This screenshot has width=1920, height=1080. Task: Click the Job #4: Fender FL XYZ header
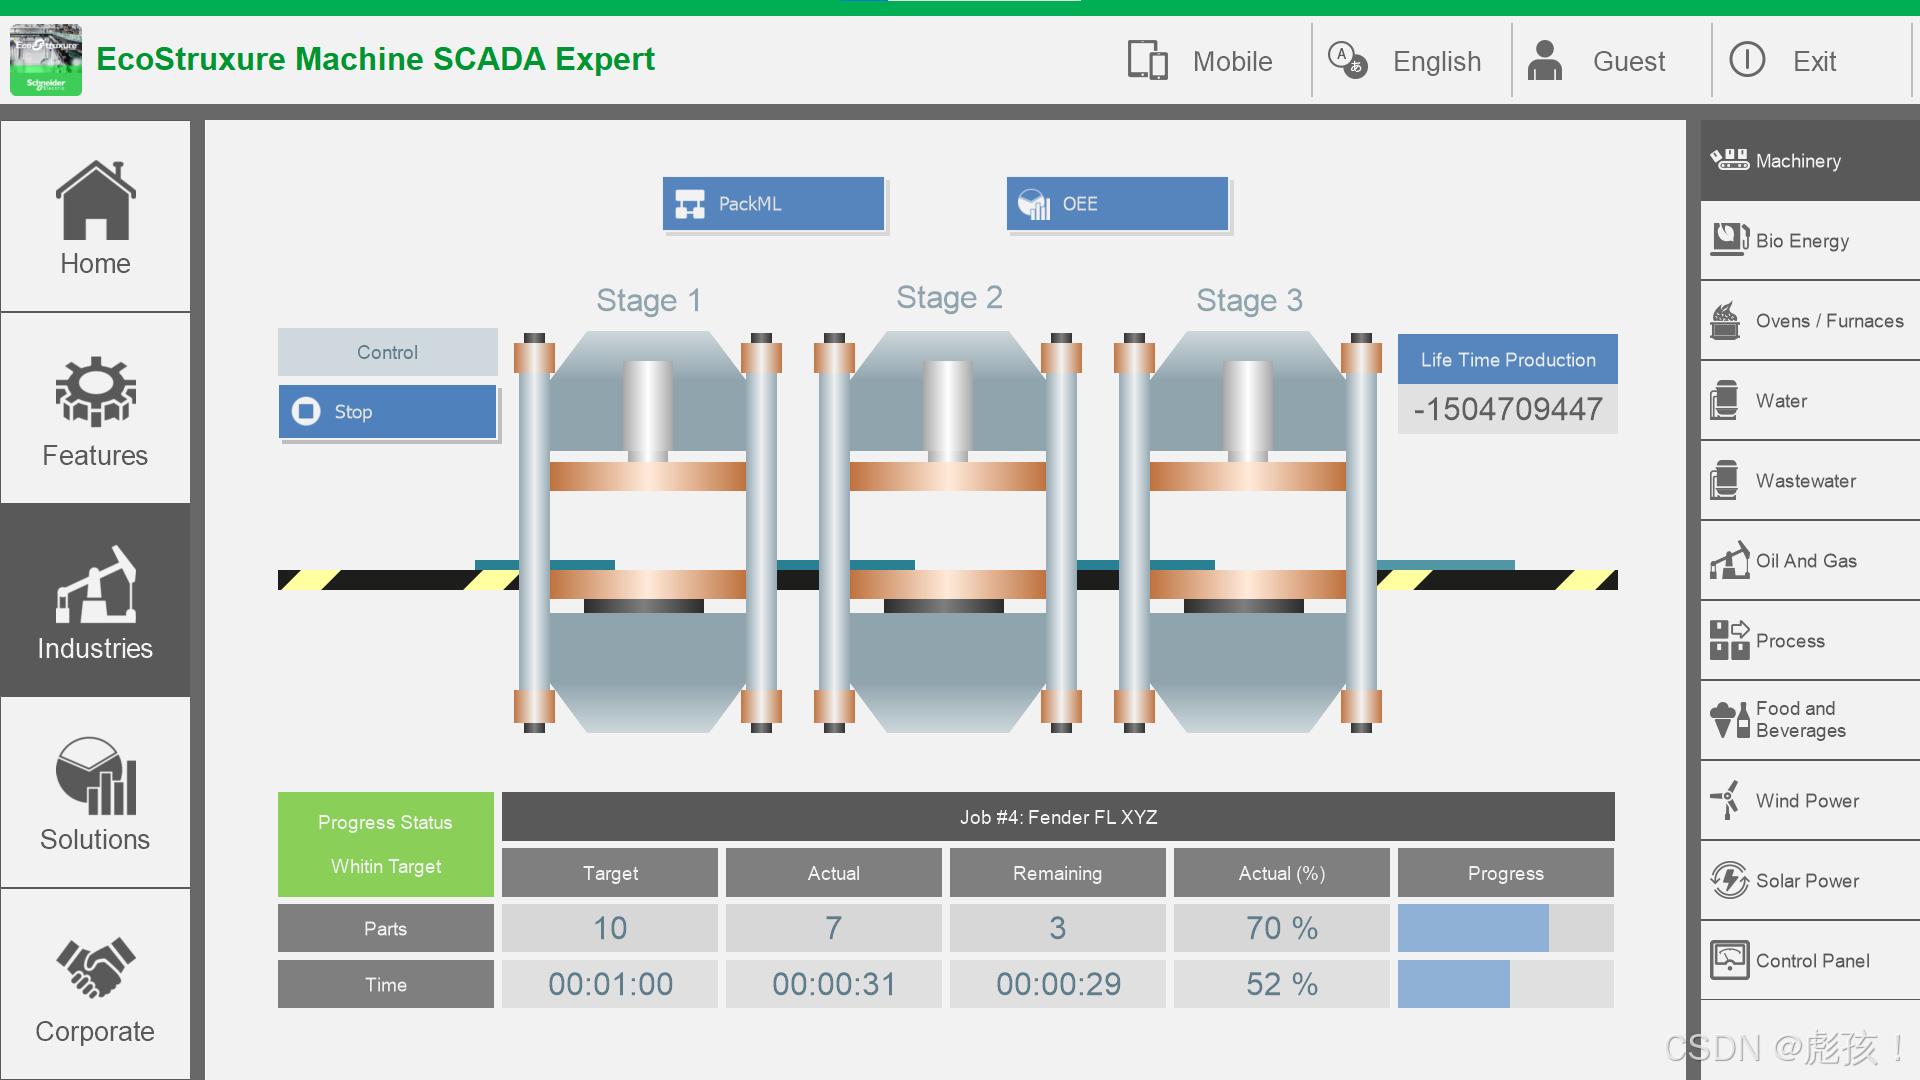click(1058, 817)
